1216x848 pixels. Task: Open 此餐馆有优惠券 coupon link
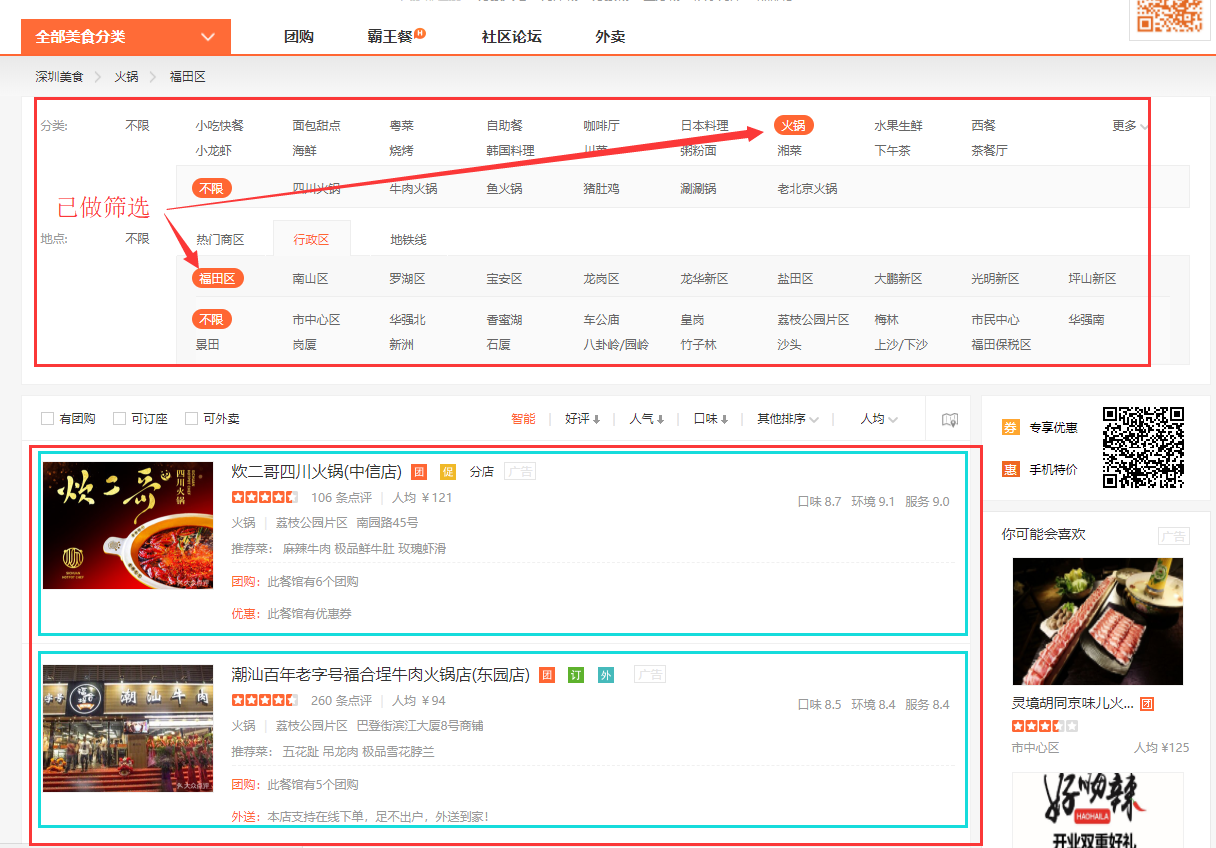309,614
